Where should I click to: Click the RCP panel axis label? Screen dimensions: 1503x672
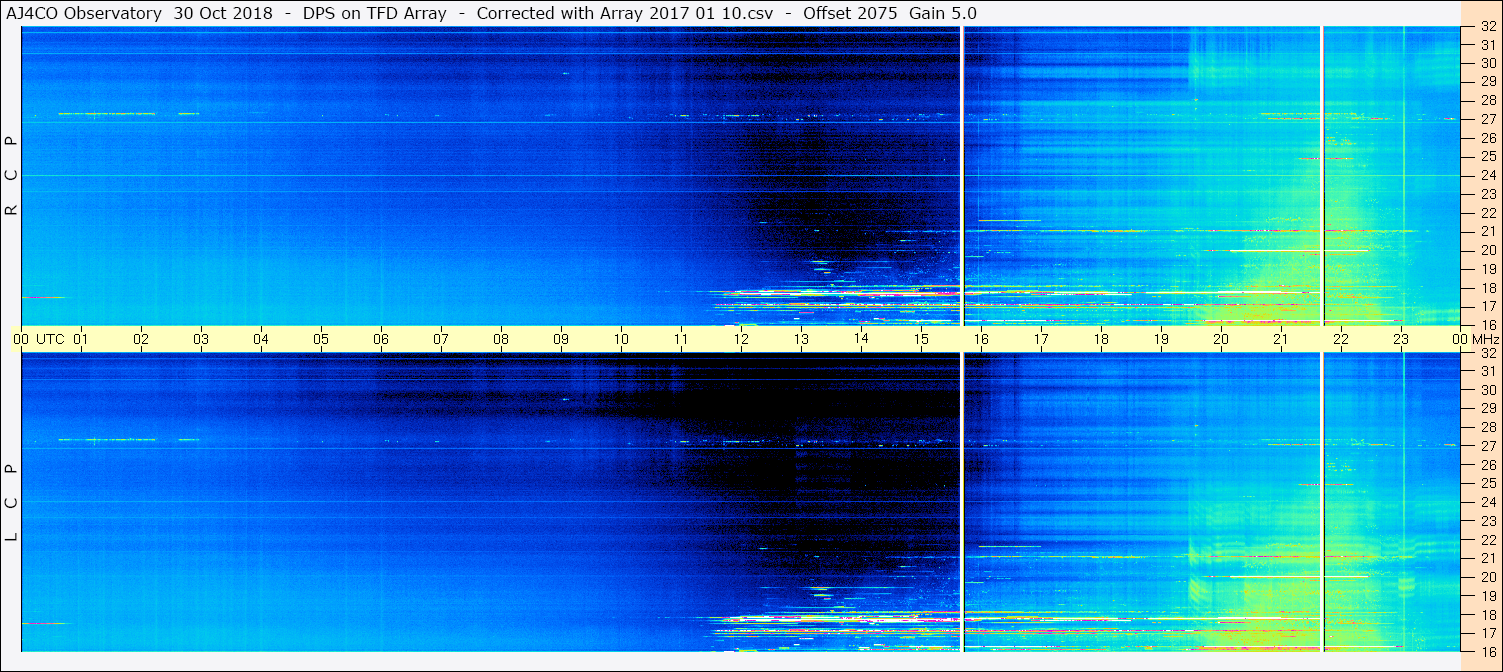coord(12,176)
